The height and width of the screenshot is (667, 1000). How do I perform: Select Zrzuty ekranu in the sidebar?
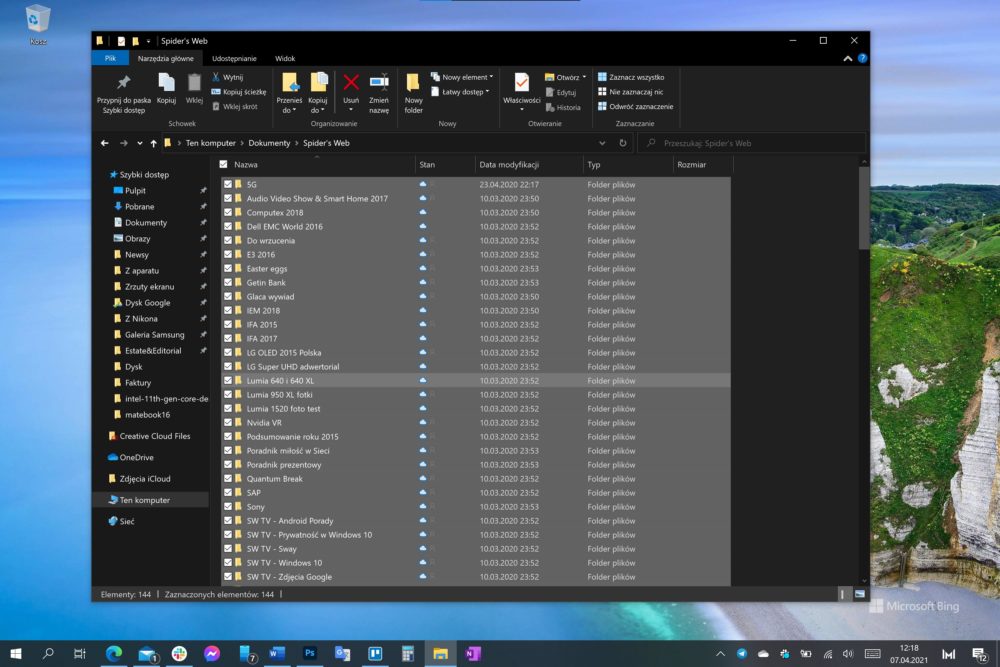click(x=149, y=287)
